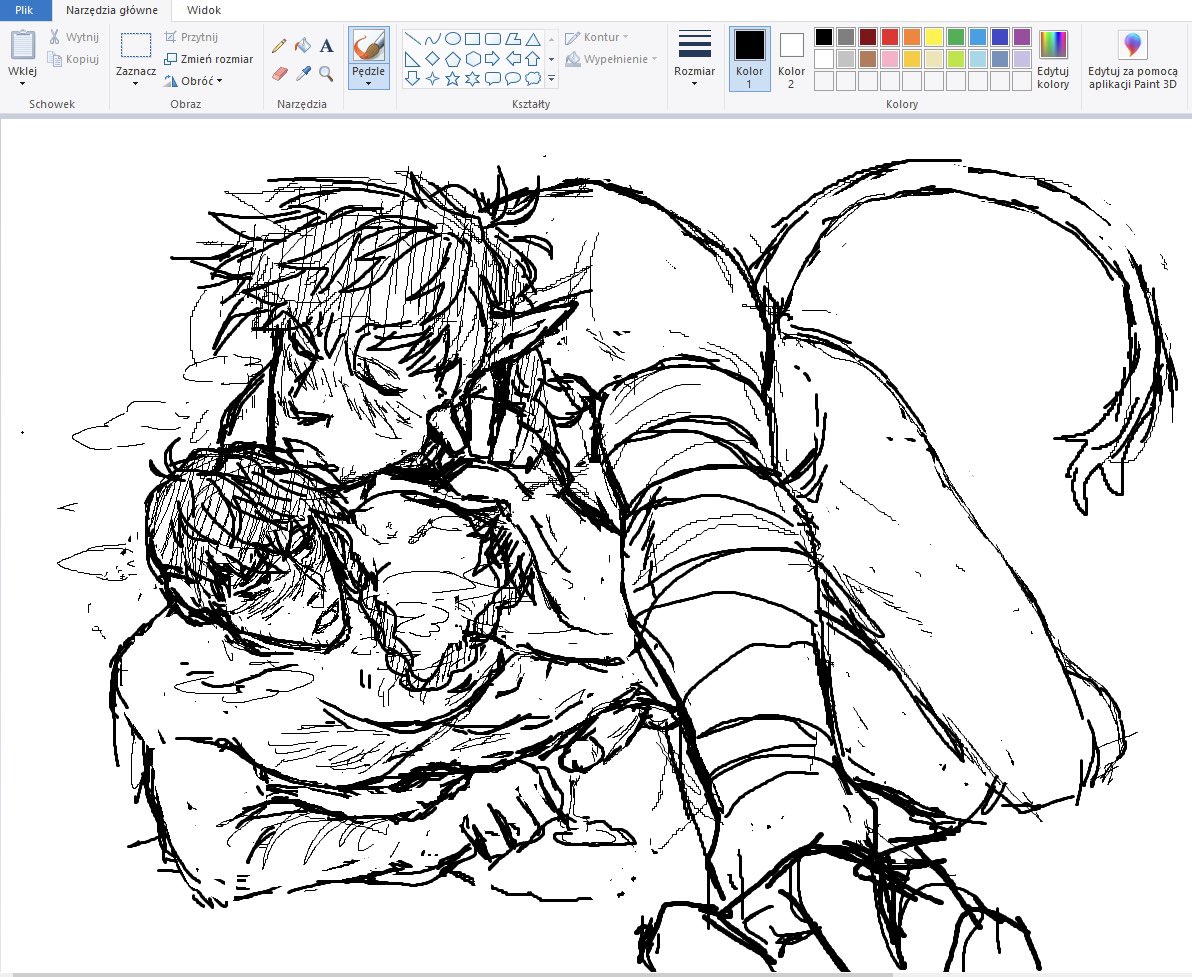This screenshot has height=977, width=1192.
Task: Pick the orange color swatch
Action: (912, 36)
